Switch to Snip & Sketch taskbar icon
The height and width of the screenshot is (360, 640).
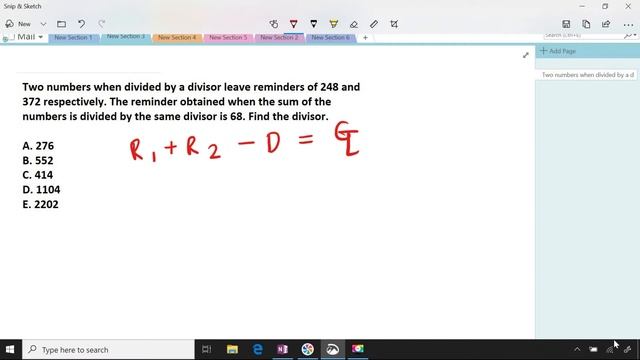pos(333,349)
